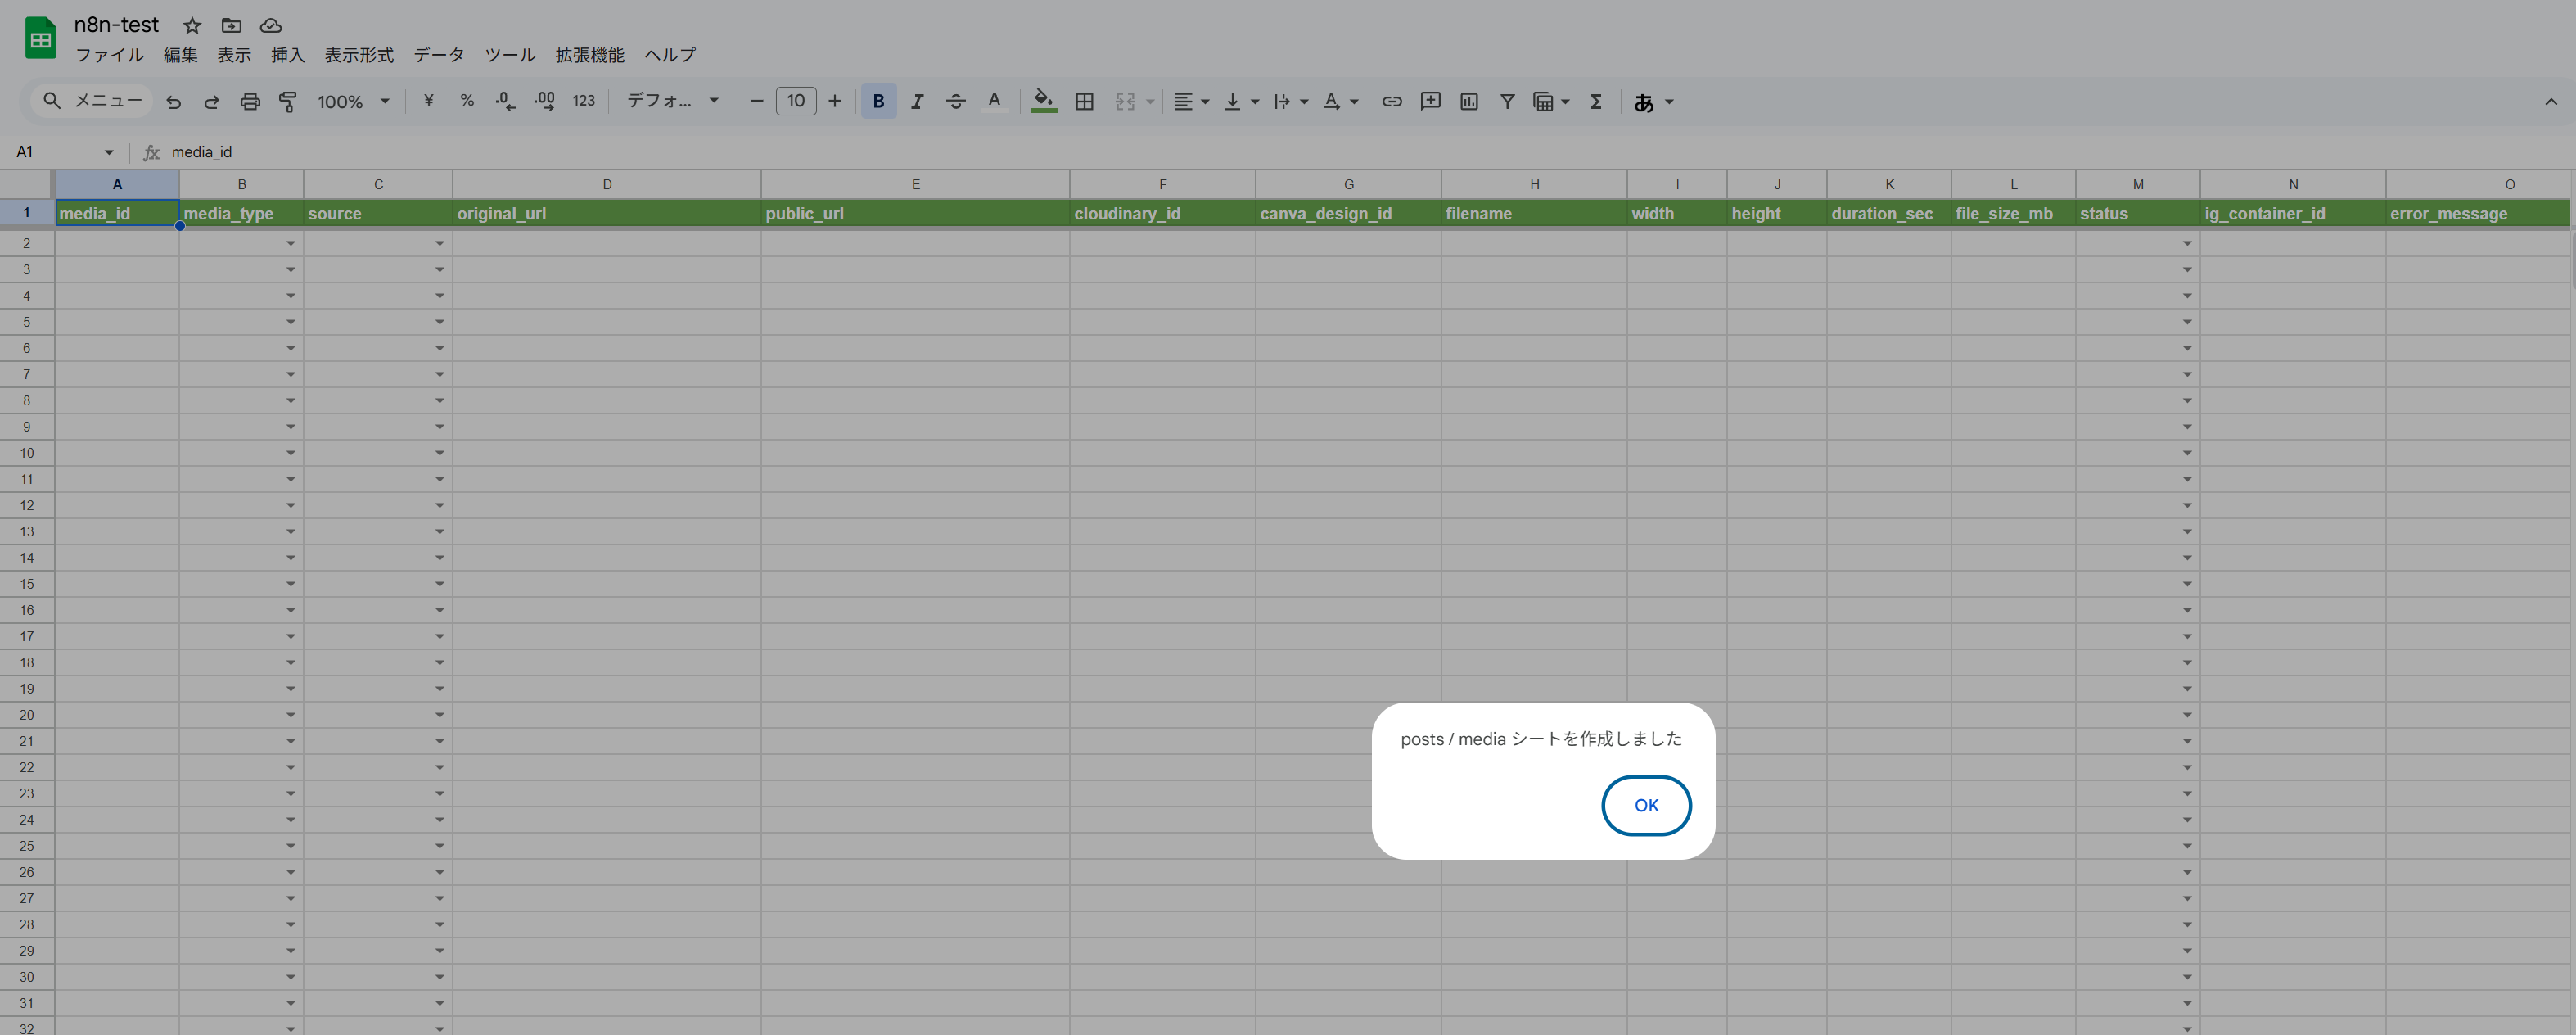Screen dimensions: 2576x1035
Task: Click the insert comment icon
Action: (x=1430, y=102)
